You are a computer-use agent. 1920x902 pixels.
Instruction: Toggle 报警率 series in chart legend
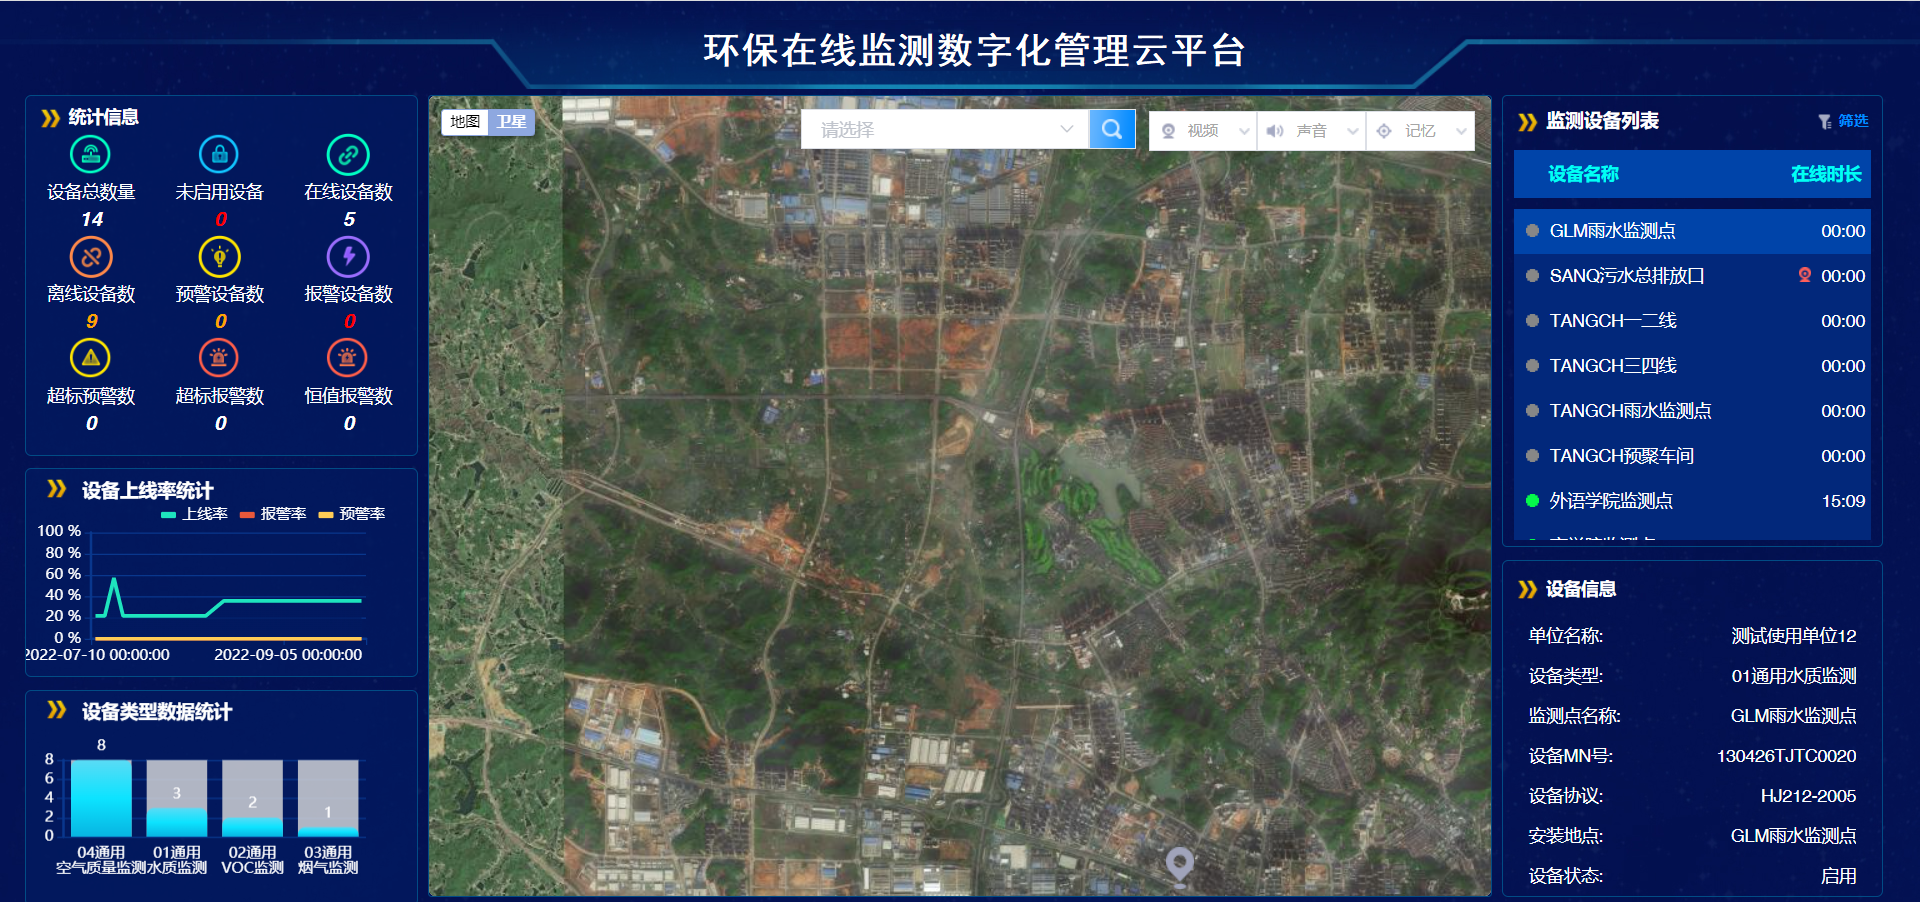click(x=273, y=514)
